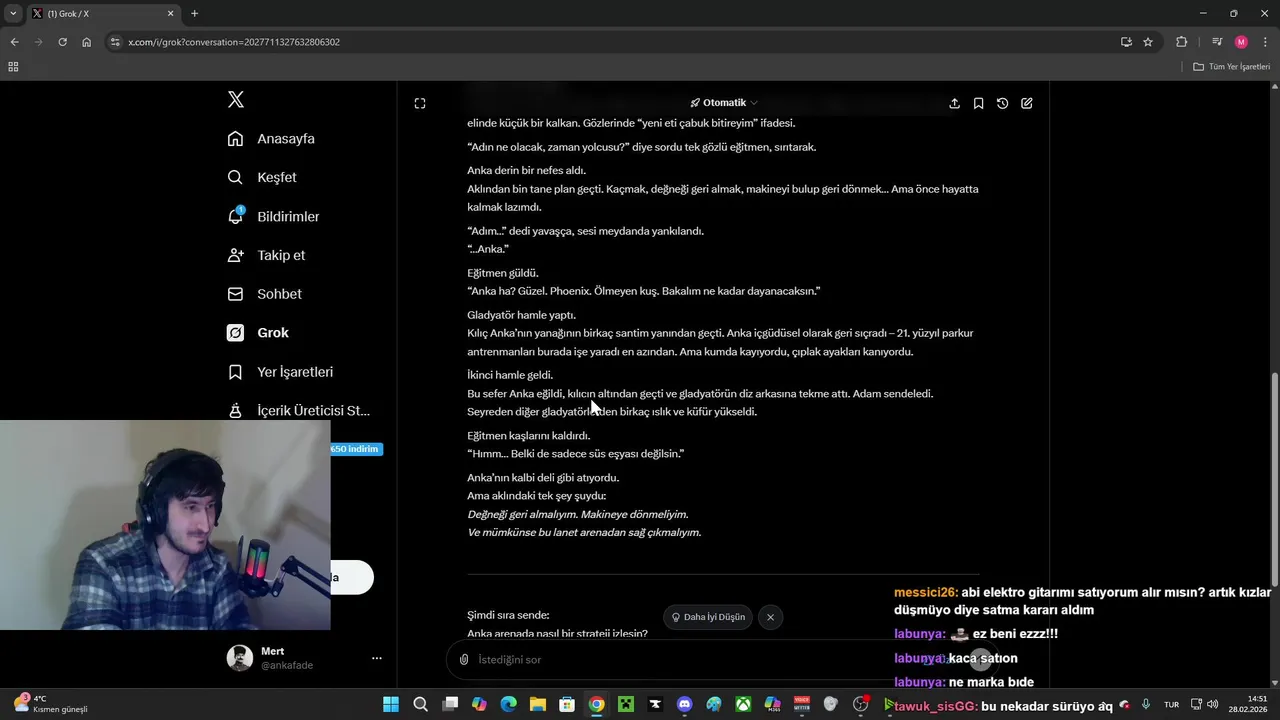Open Xbox app from taskbar
Screen dimensions: 1280x720
pos(743,705)
